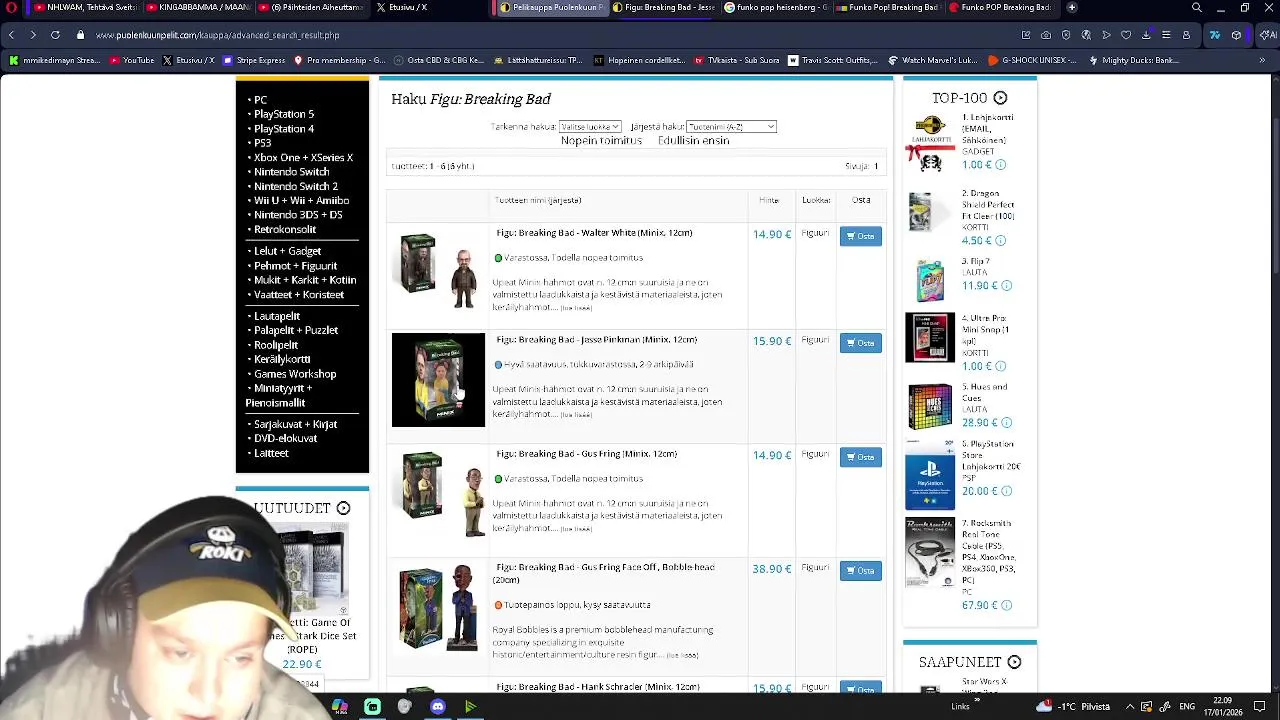The height and width of the screenshot is (720, 1280).
Task: Sort by Nopein toimitus link
Action: 601,141
